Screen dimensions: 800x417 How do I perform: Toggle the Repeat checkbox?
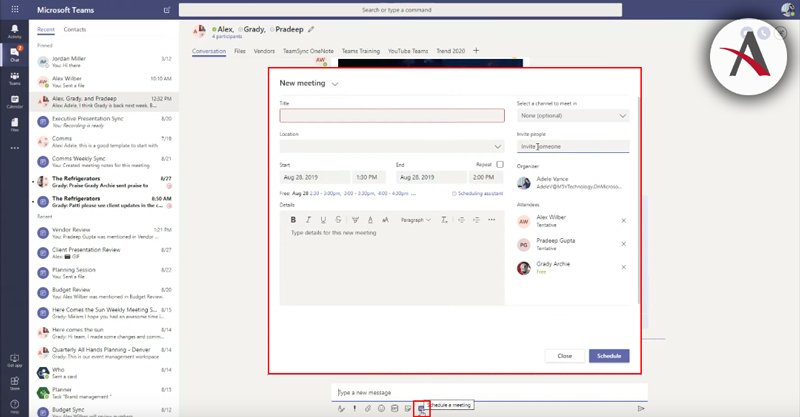tap(499, 164)
